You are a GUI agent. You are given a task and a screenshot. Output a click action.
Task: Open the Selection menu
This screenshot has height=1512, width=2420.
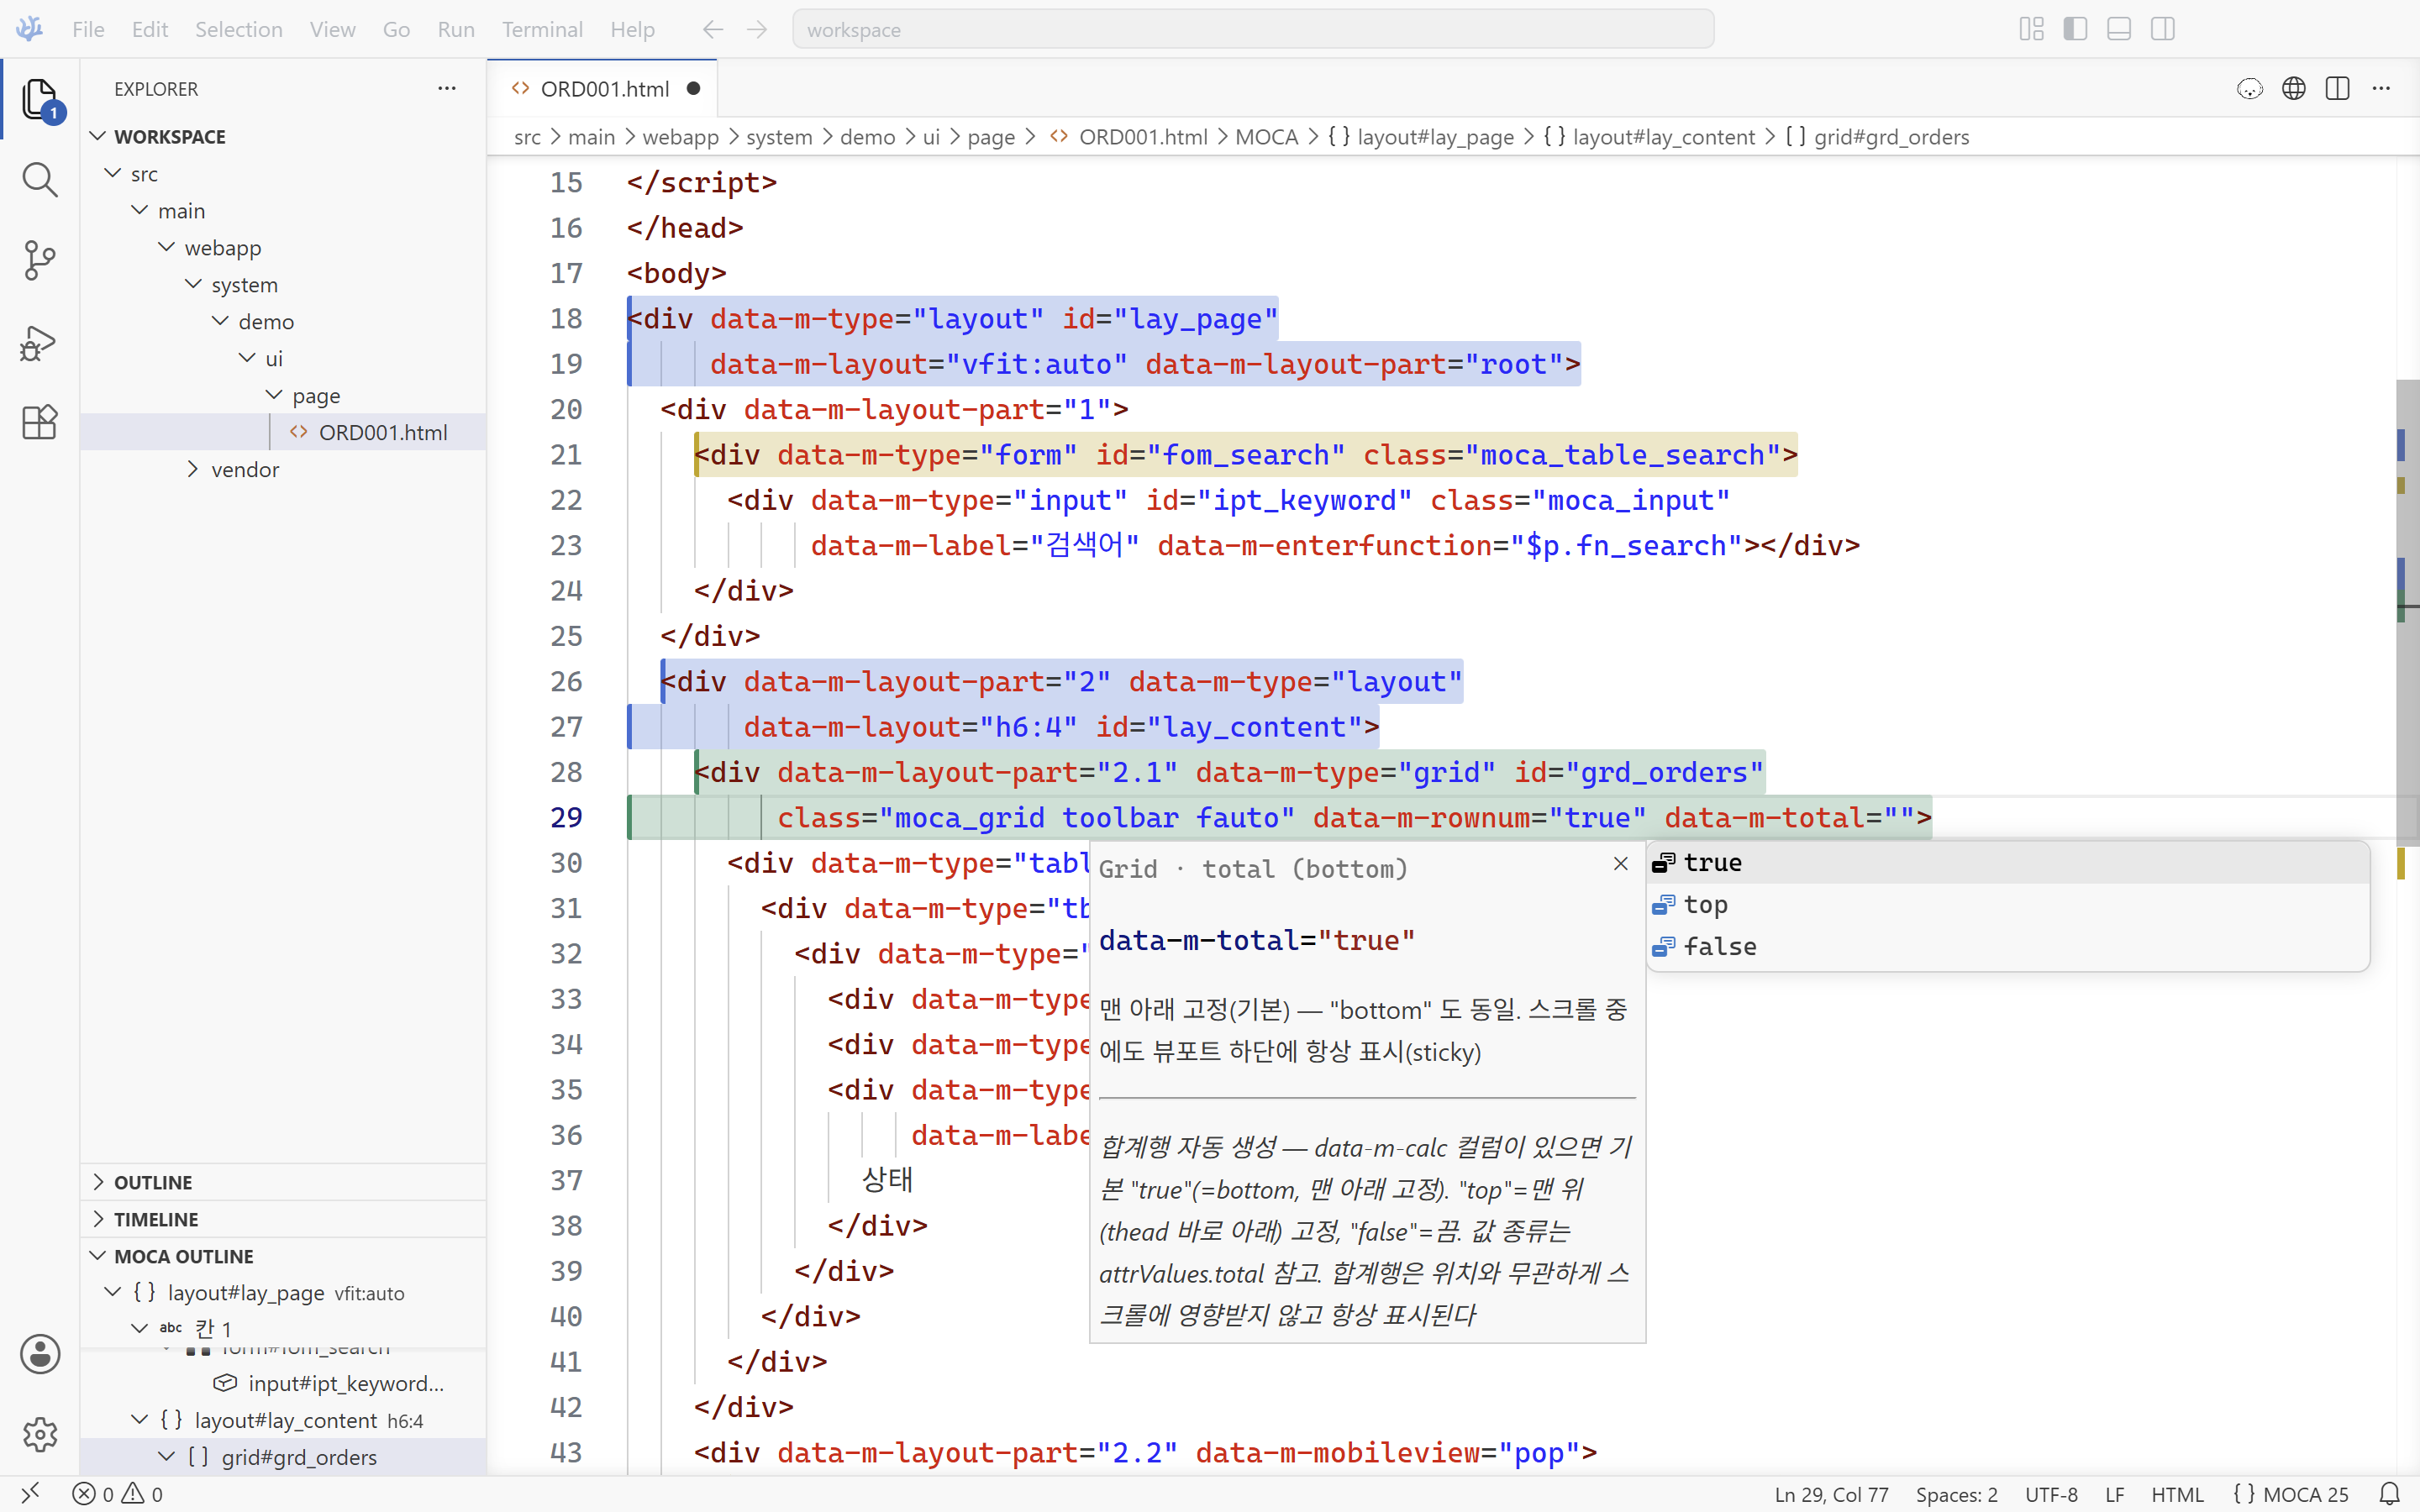tap(238, 29)
